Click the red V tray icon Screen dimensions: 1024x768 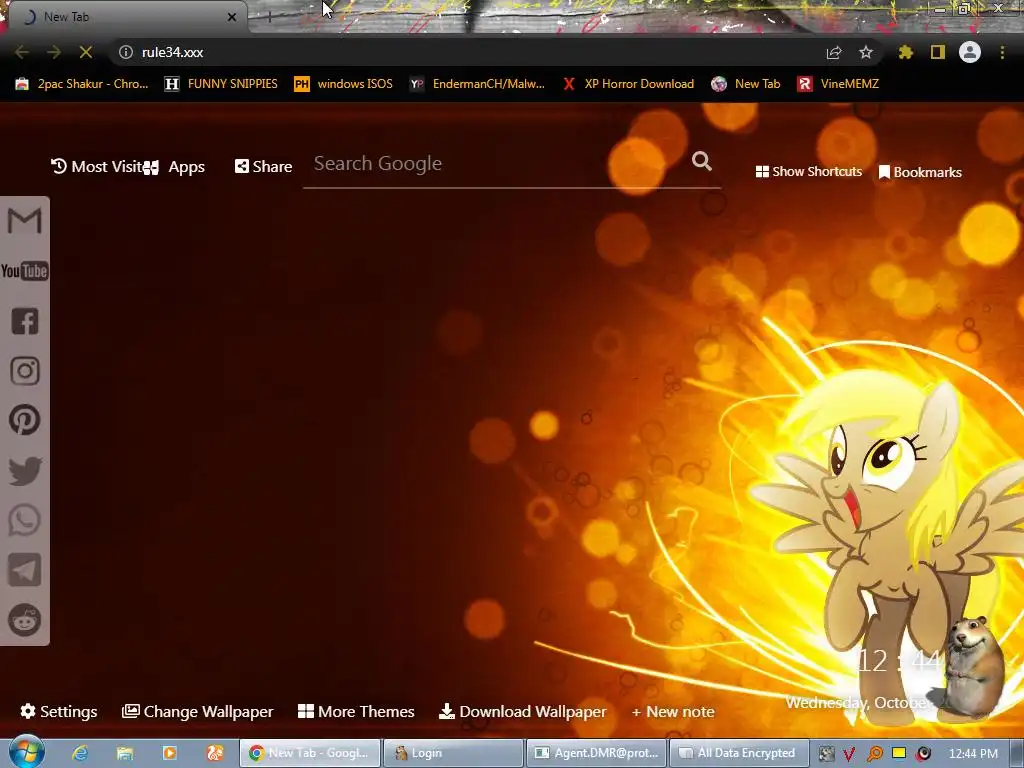click(x=849, y=754)
